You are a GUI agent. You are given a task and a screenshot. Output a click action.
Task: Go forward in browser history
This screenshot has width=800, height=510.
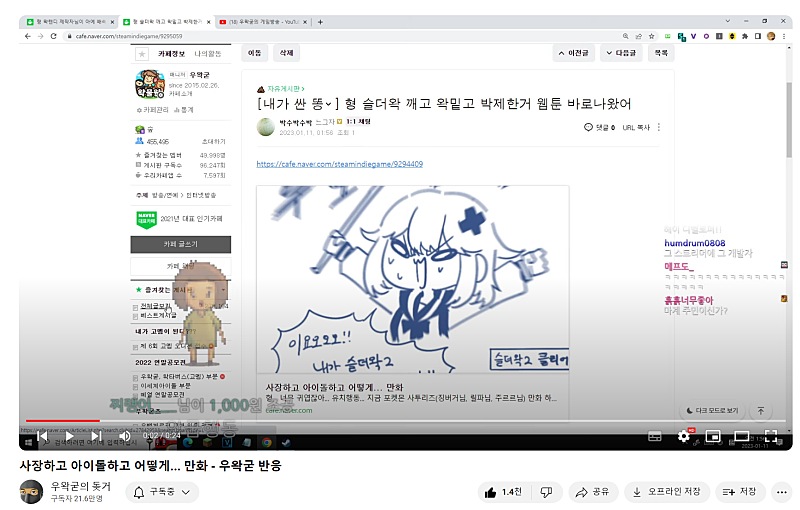tap(40, 36)
